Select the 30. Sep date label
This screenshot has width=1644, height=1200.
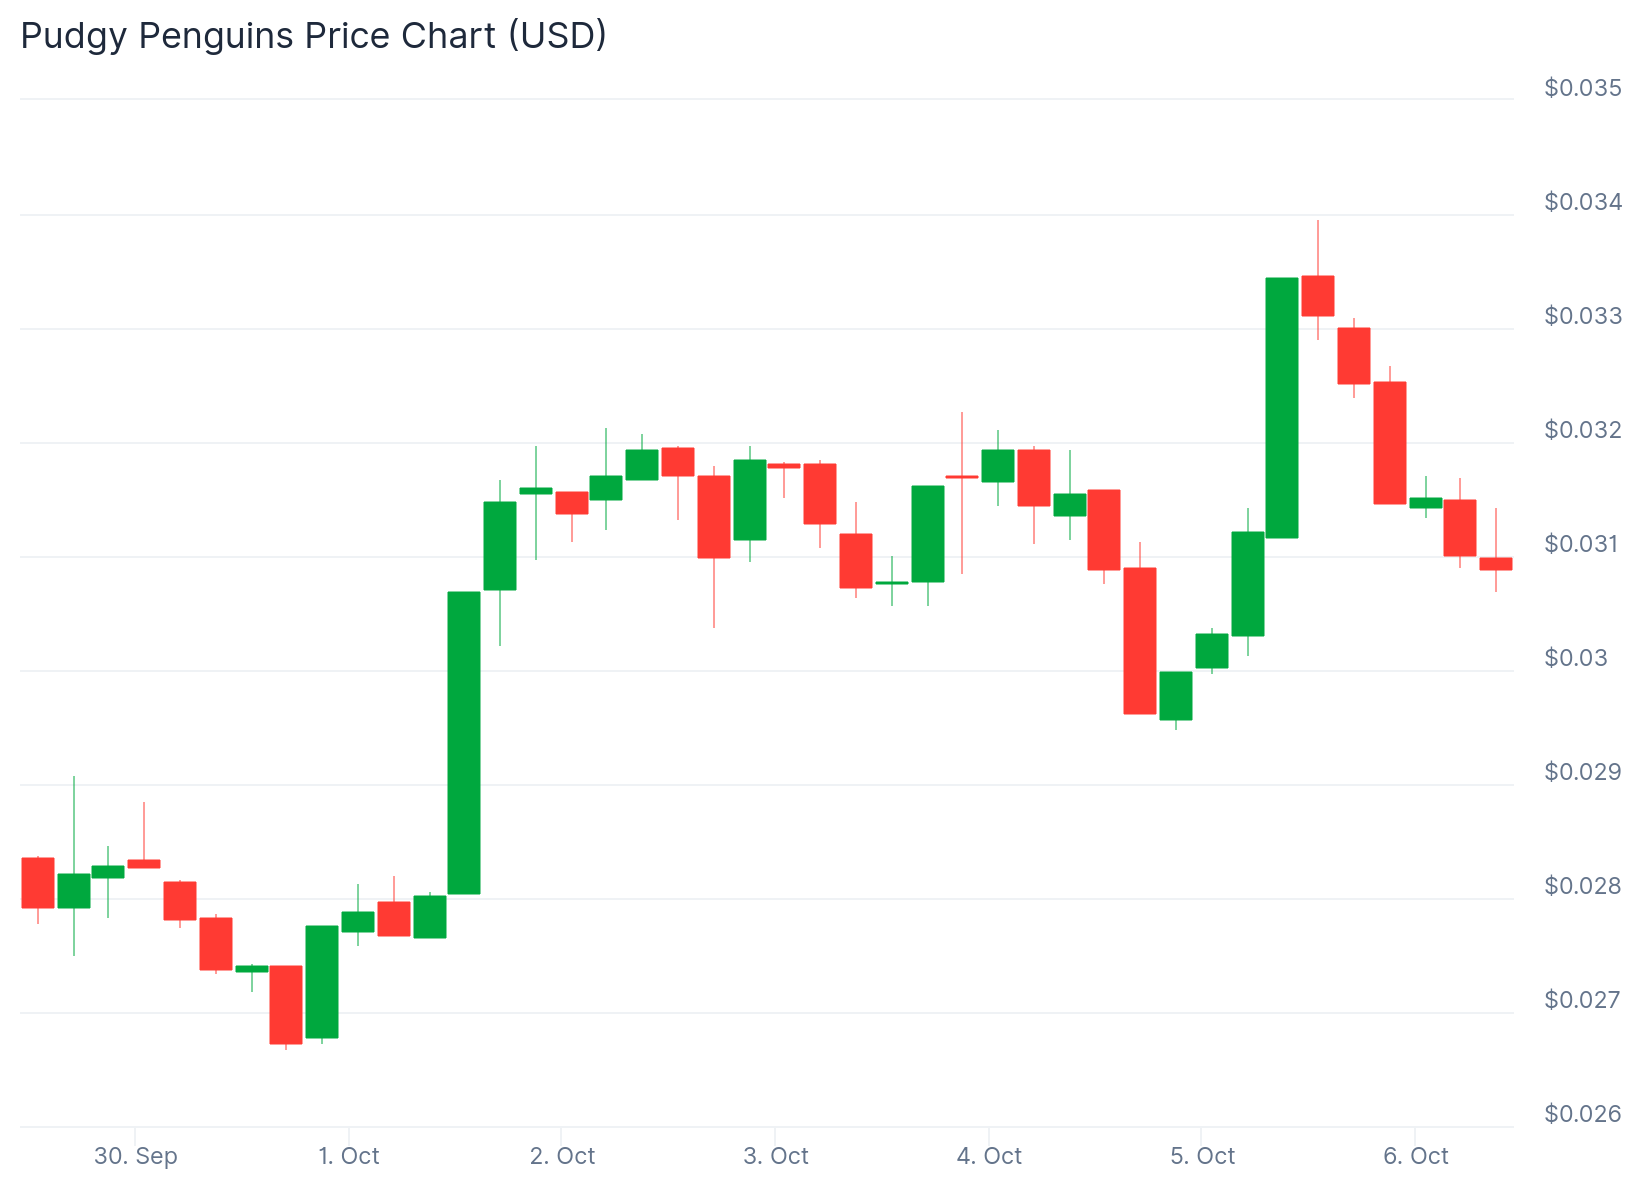pos(136,1157)
